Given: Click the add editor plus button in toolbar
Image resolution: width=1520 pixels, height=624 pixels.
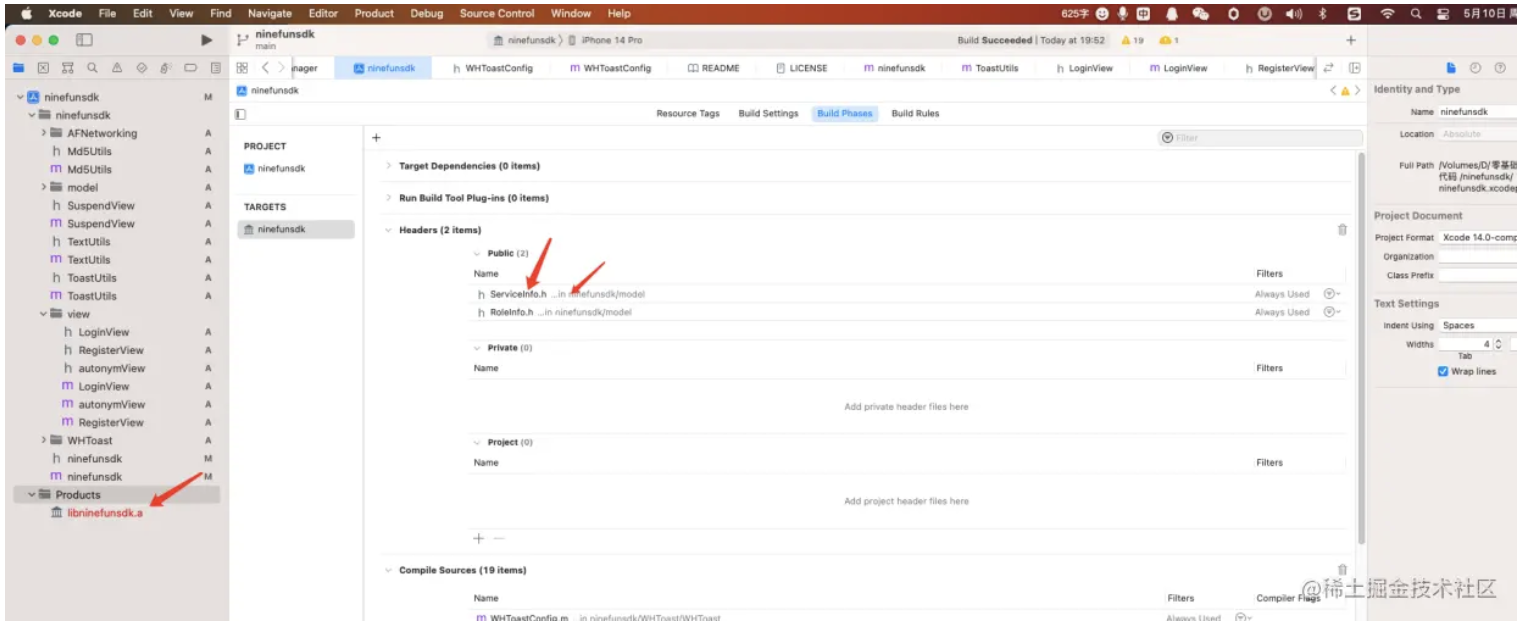Looking at the screenshot, I should click(x=1350, y=40).
